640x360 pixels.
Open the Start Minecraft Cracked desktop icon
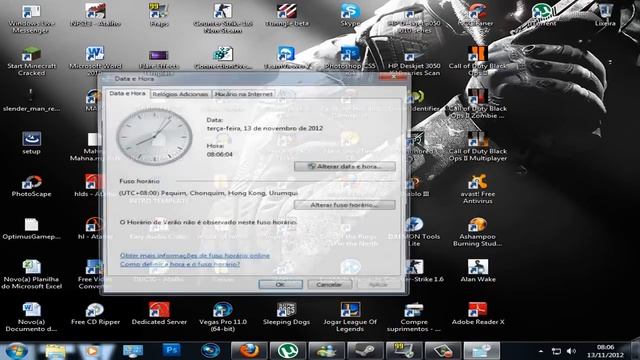coord(31,61)
